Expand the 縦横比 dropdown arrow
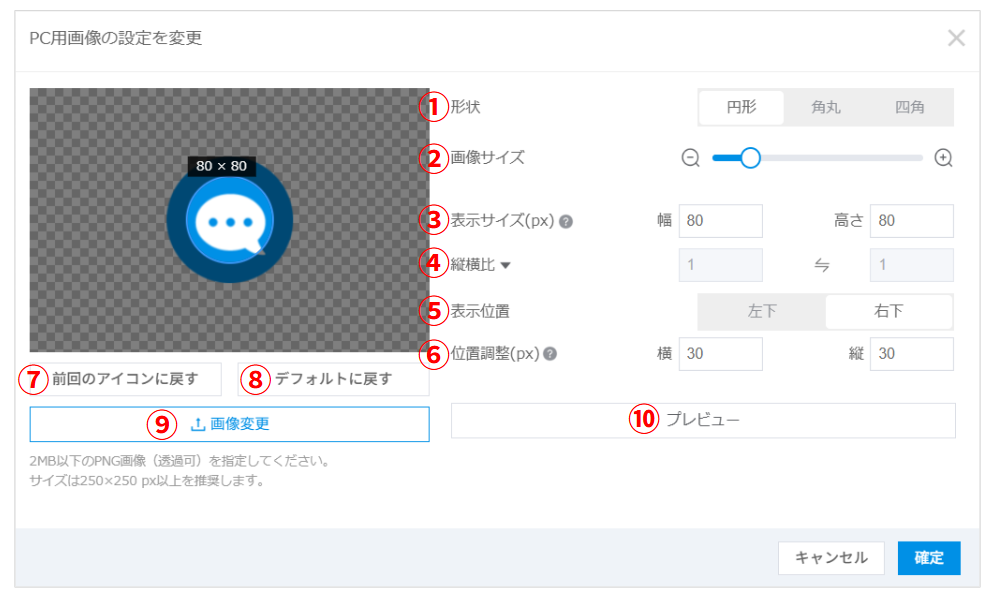This screenshot has width=990, height=593. pos(505,265)
